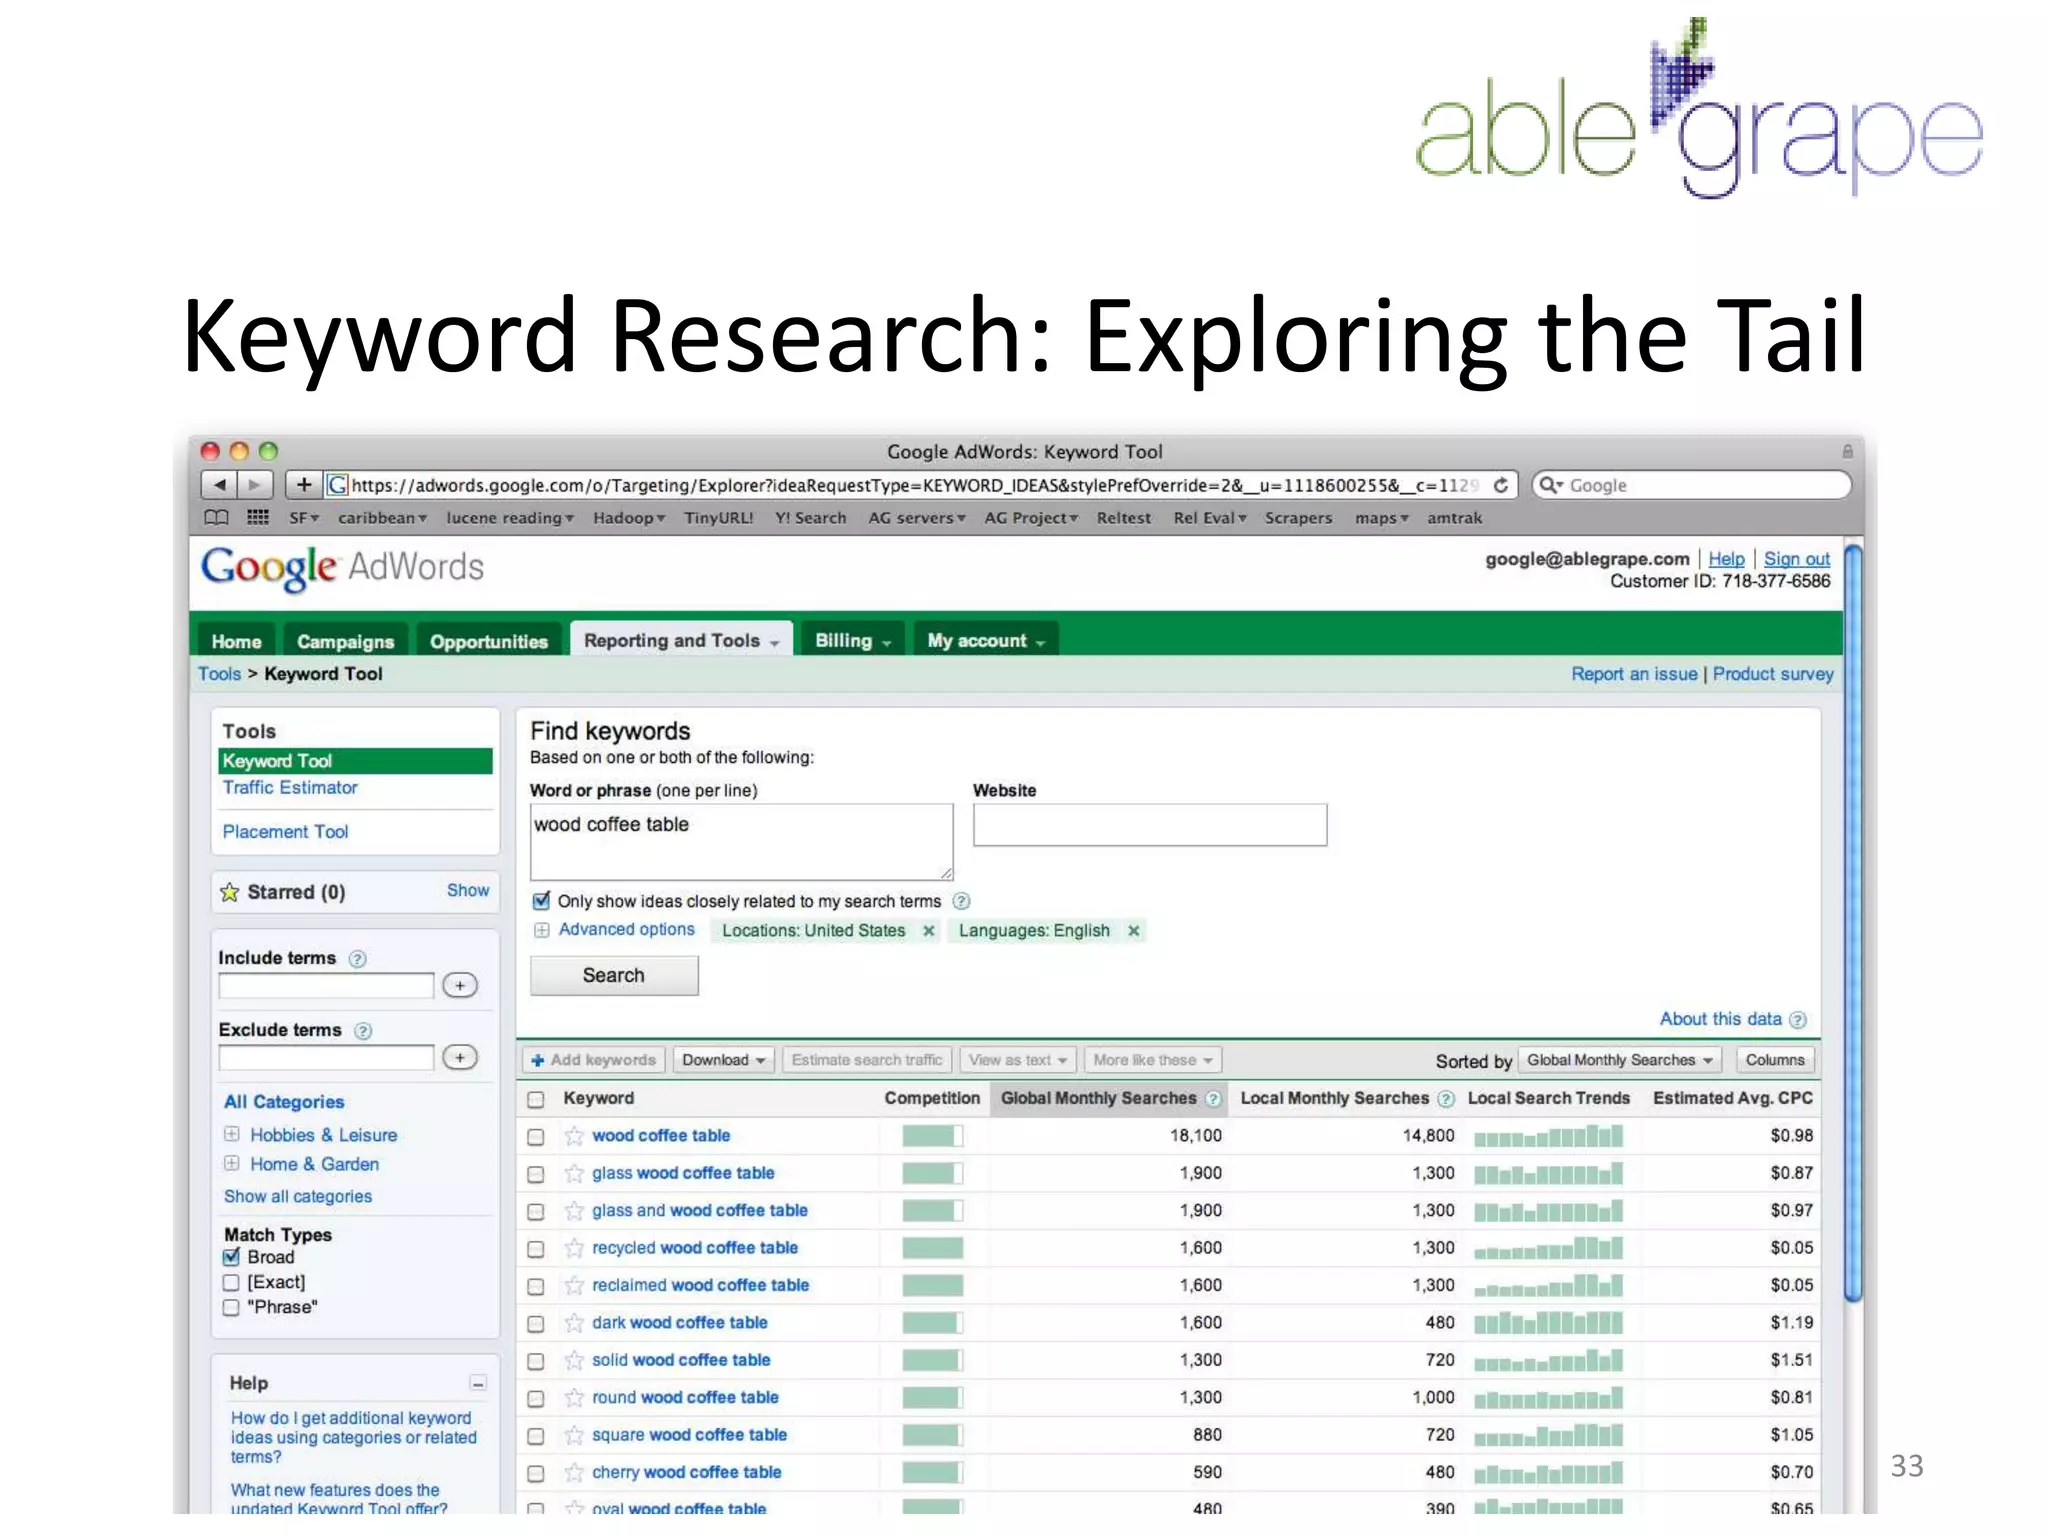Open help for Local Monthly Searches column

[x=1446, y=1099]
